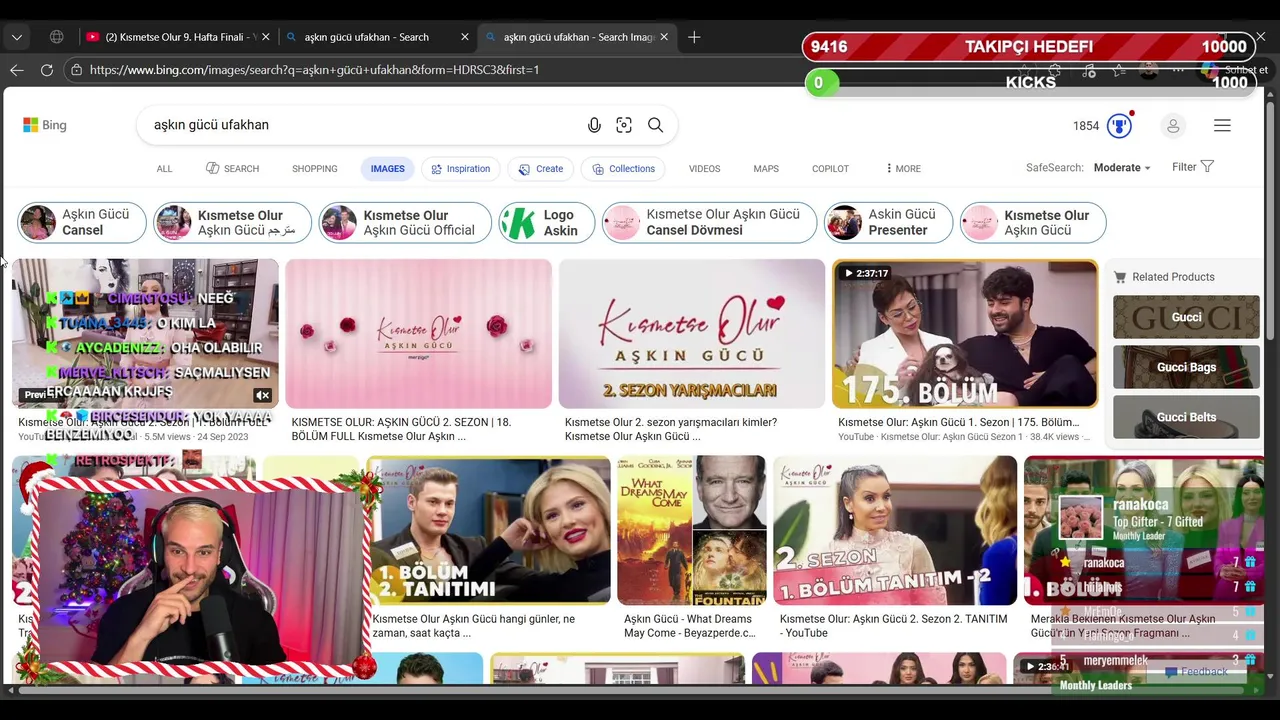Click the microphone voice search icon
Screen dimensions: 1280x720
coord(594,125)
